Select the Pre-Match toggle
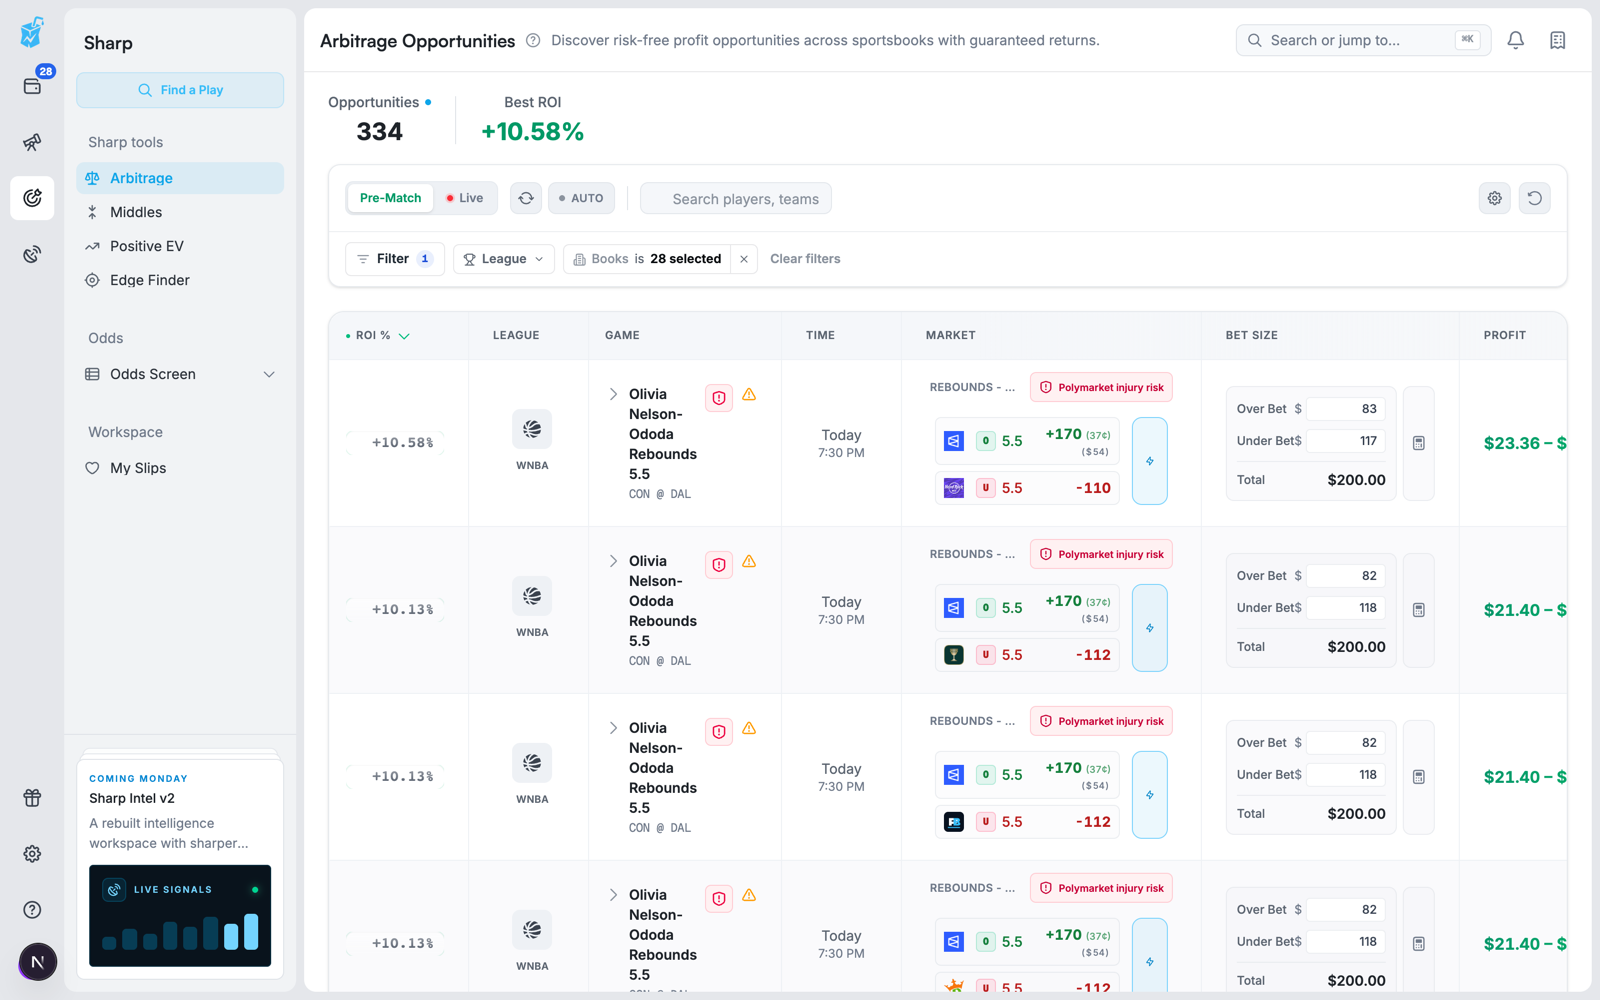The width and height of the screenshot is (1600, 1000). coord(390,198)
